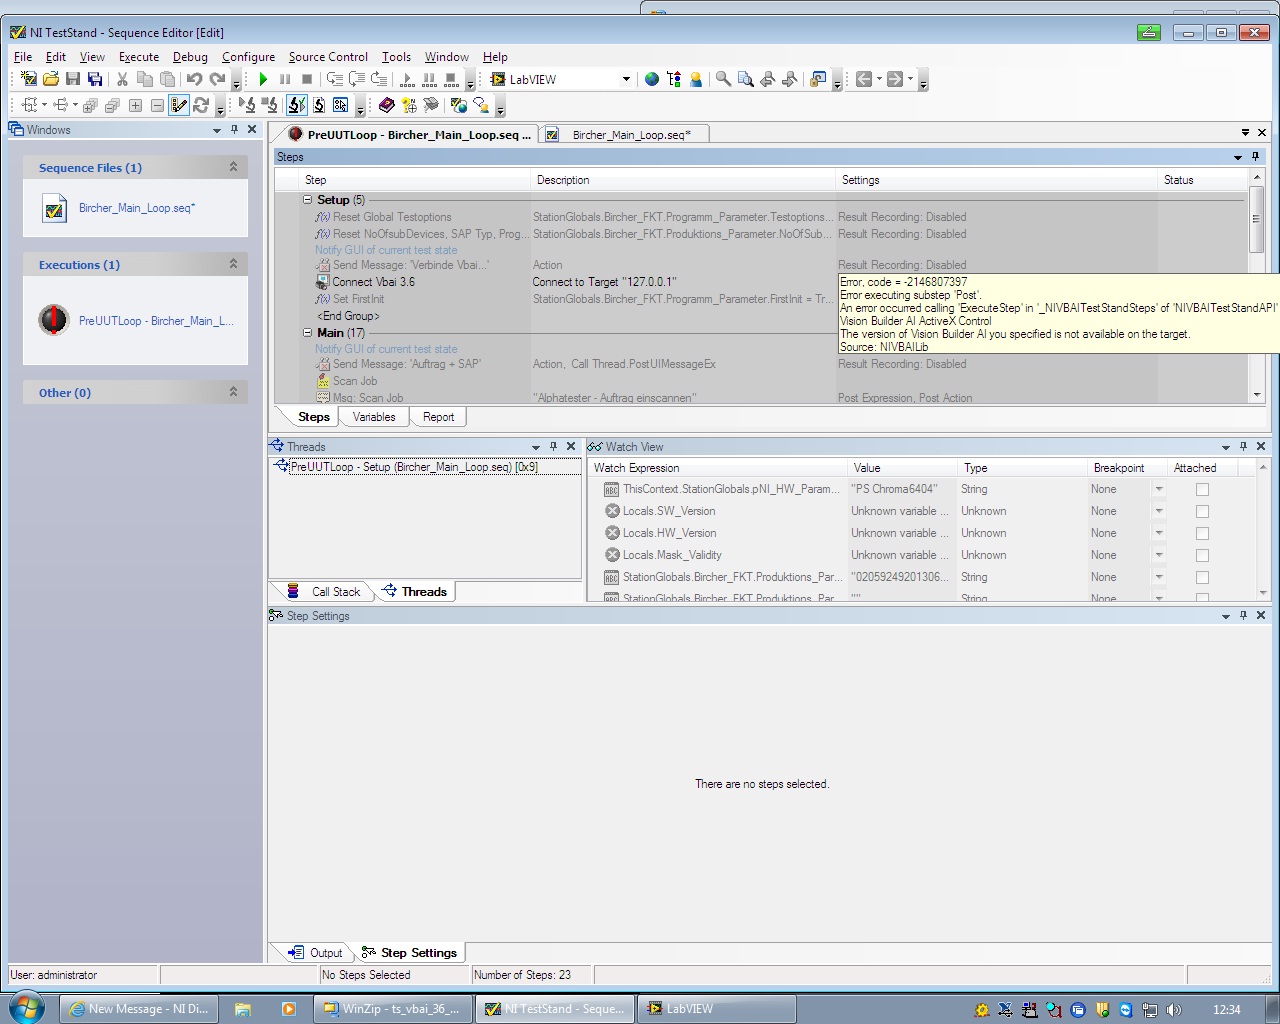
Task: Click the Find magnifier icon
Action: pos(723,79)
